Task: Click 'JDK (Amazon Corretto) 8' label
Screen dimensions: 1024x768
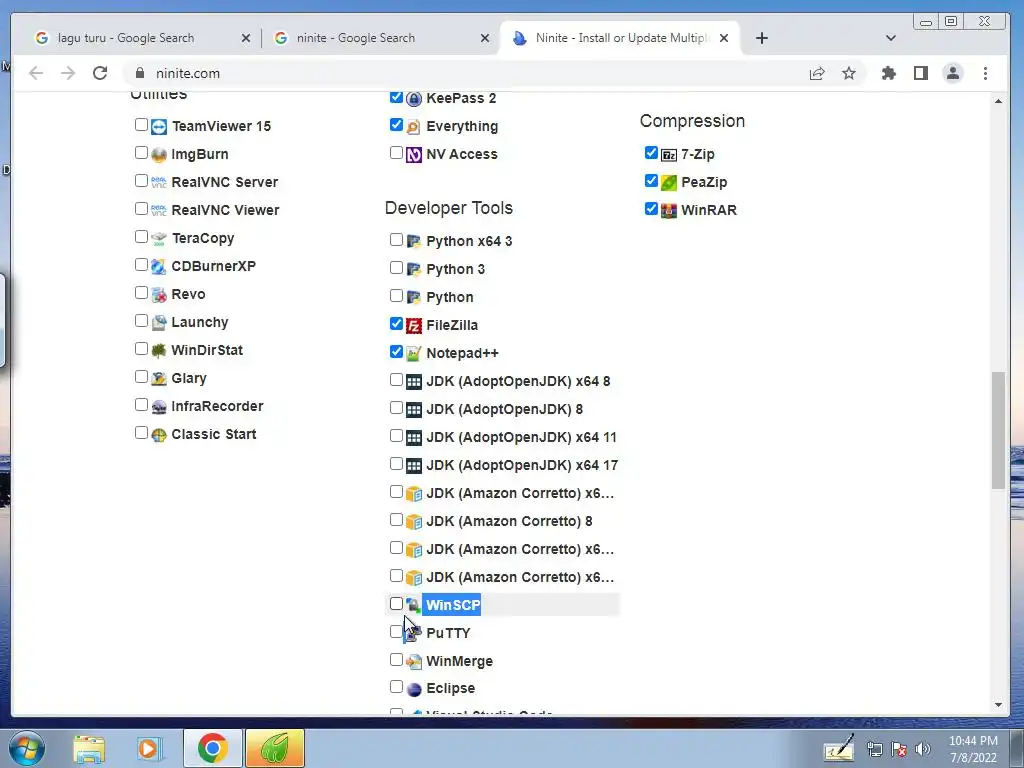Action: 509,521
